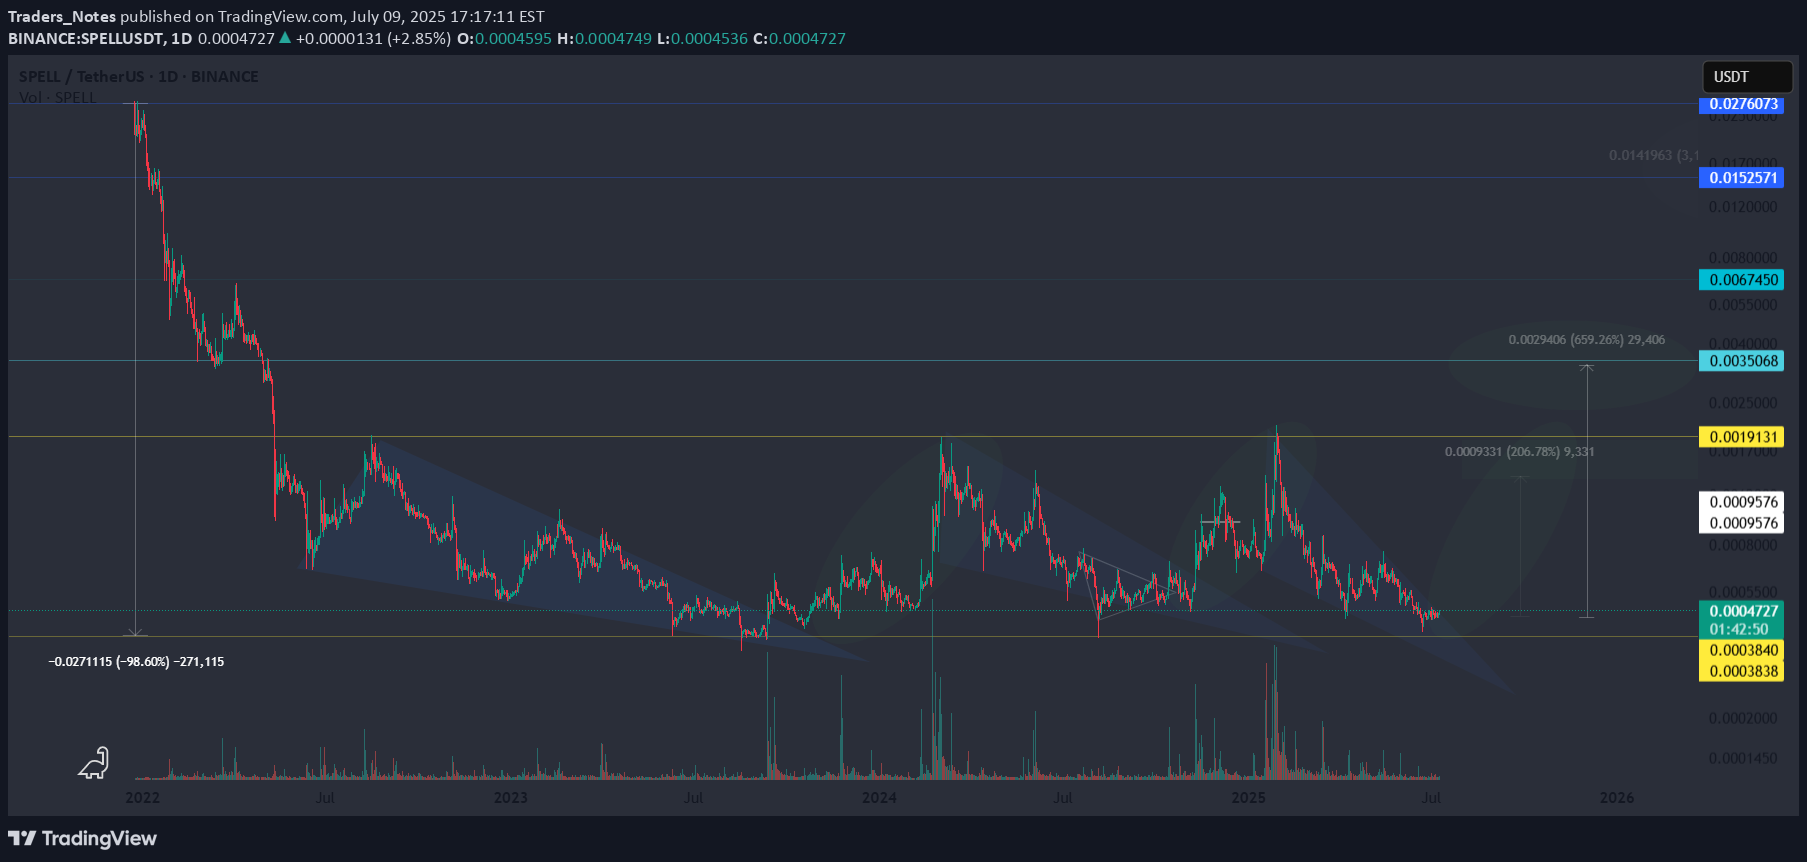This screenshot has height=862, width=1807.
Task: Click the +0.0000131 (+2.85%) change value
Action: click(x=373, y=39)
